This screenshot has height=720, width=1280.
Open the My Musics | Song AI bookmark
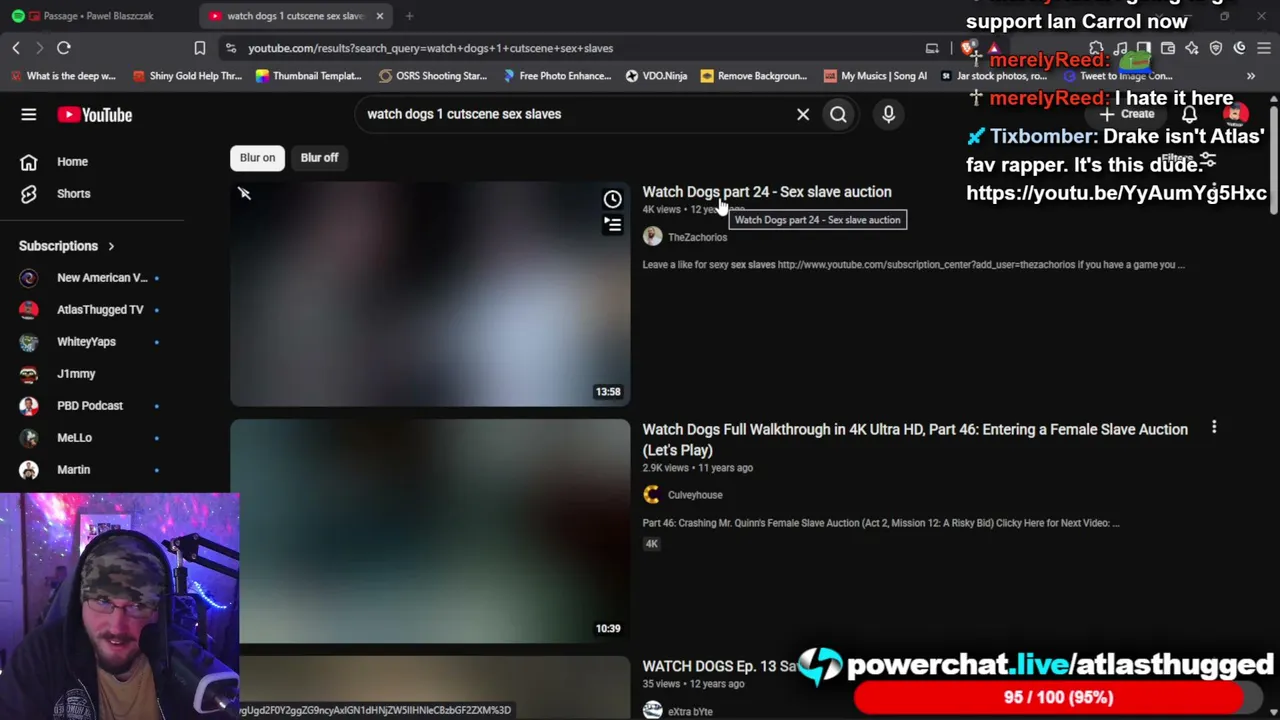[x=876, y=76]
